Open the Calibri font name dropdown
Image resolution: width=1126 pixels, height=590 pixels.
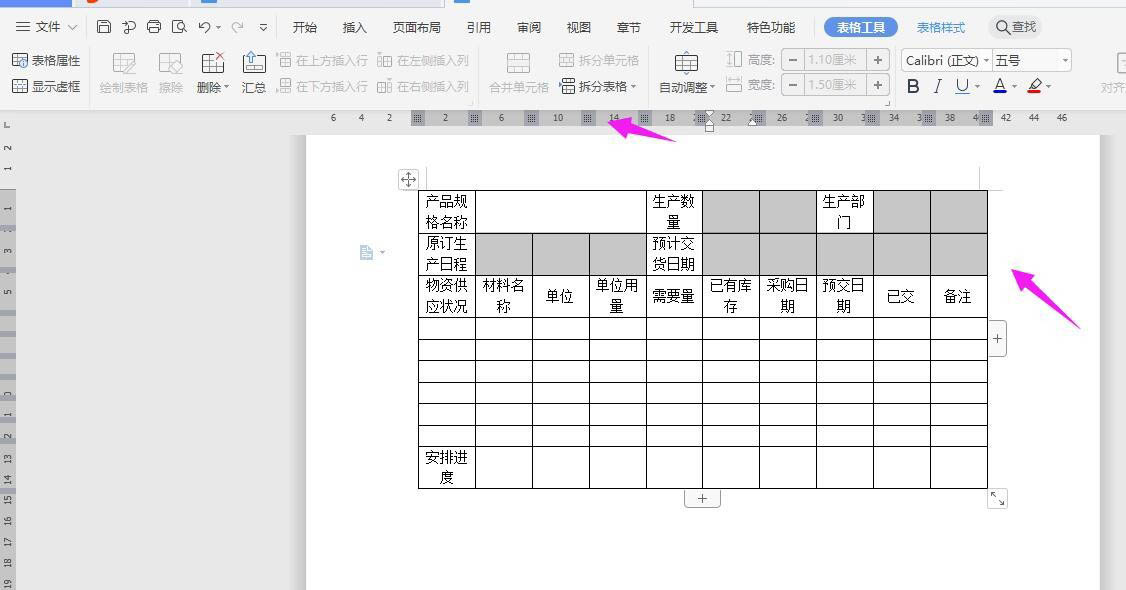click(x=986, y=61)
